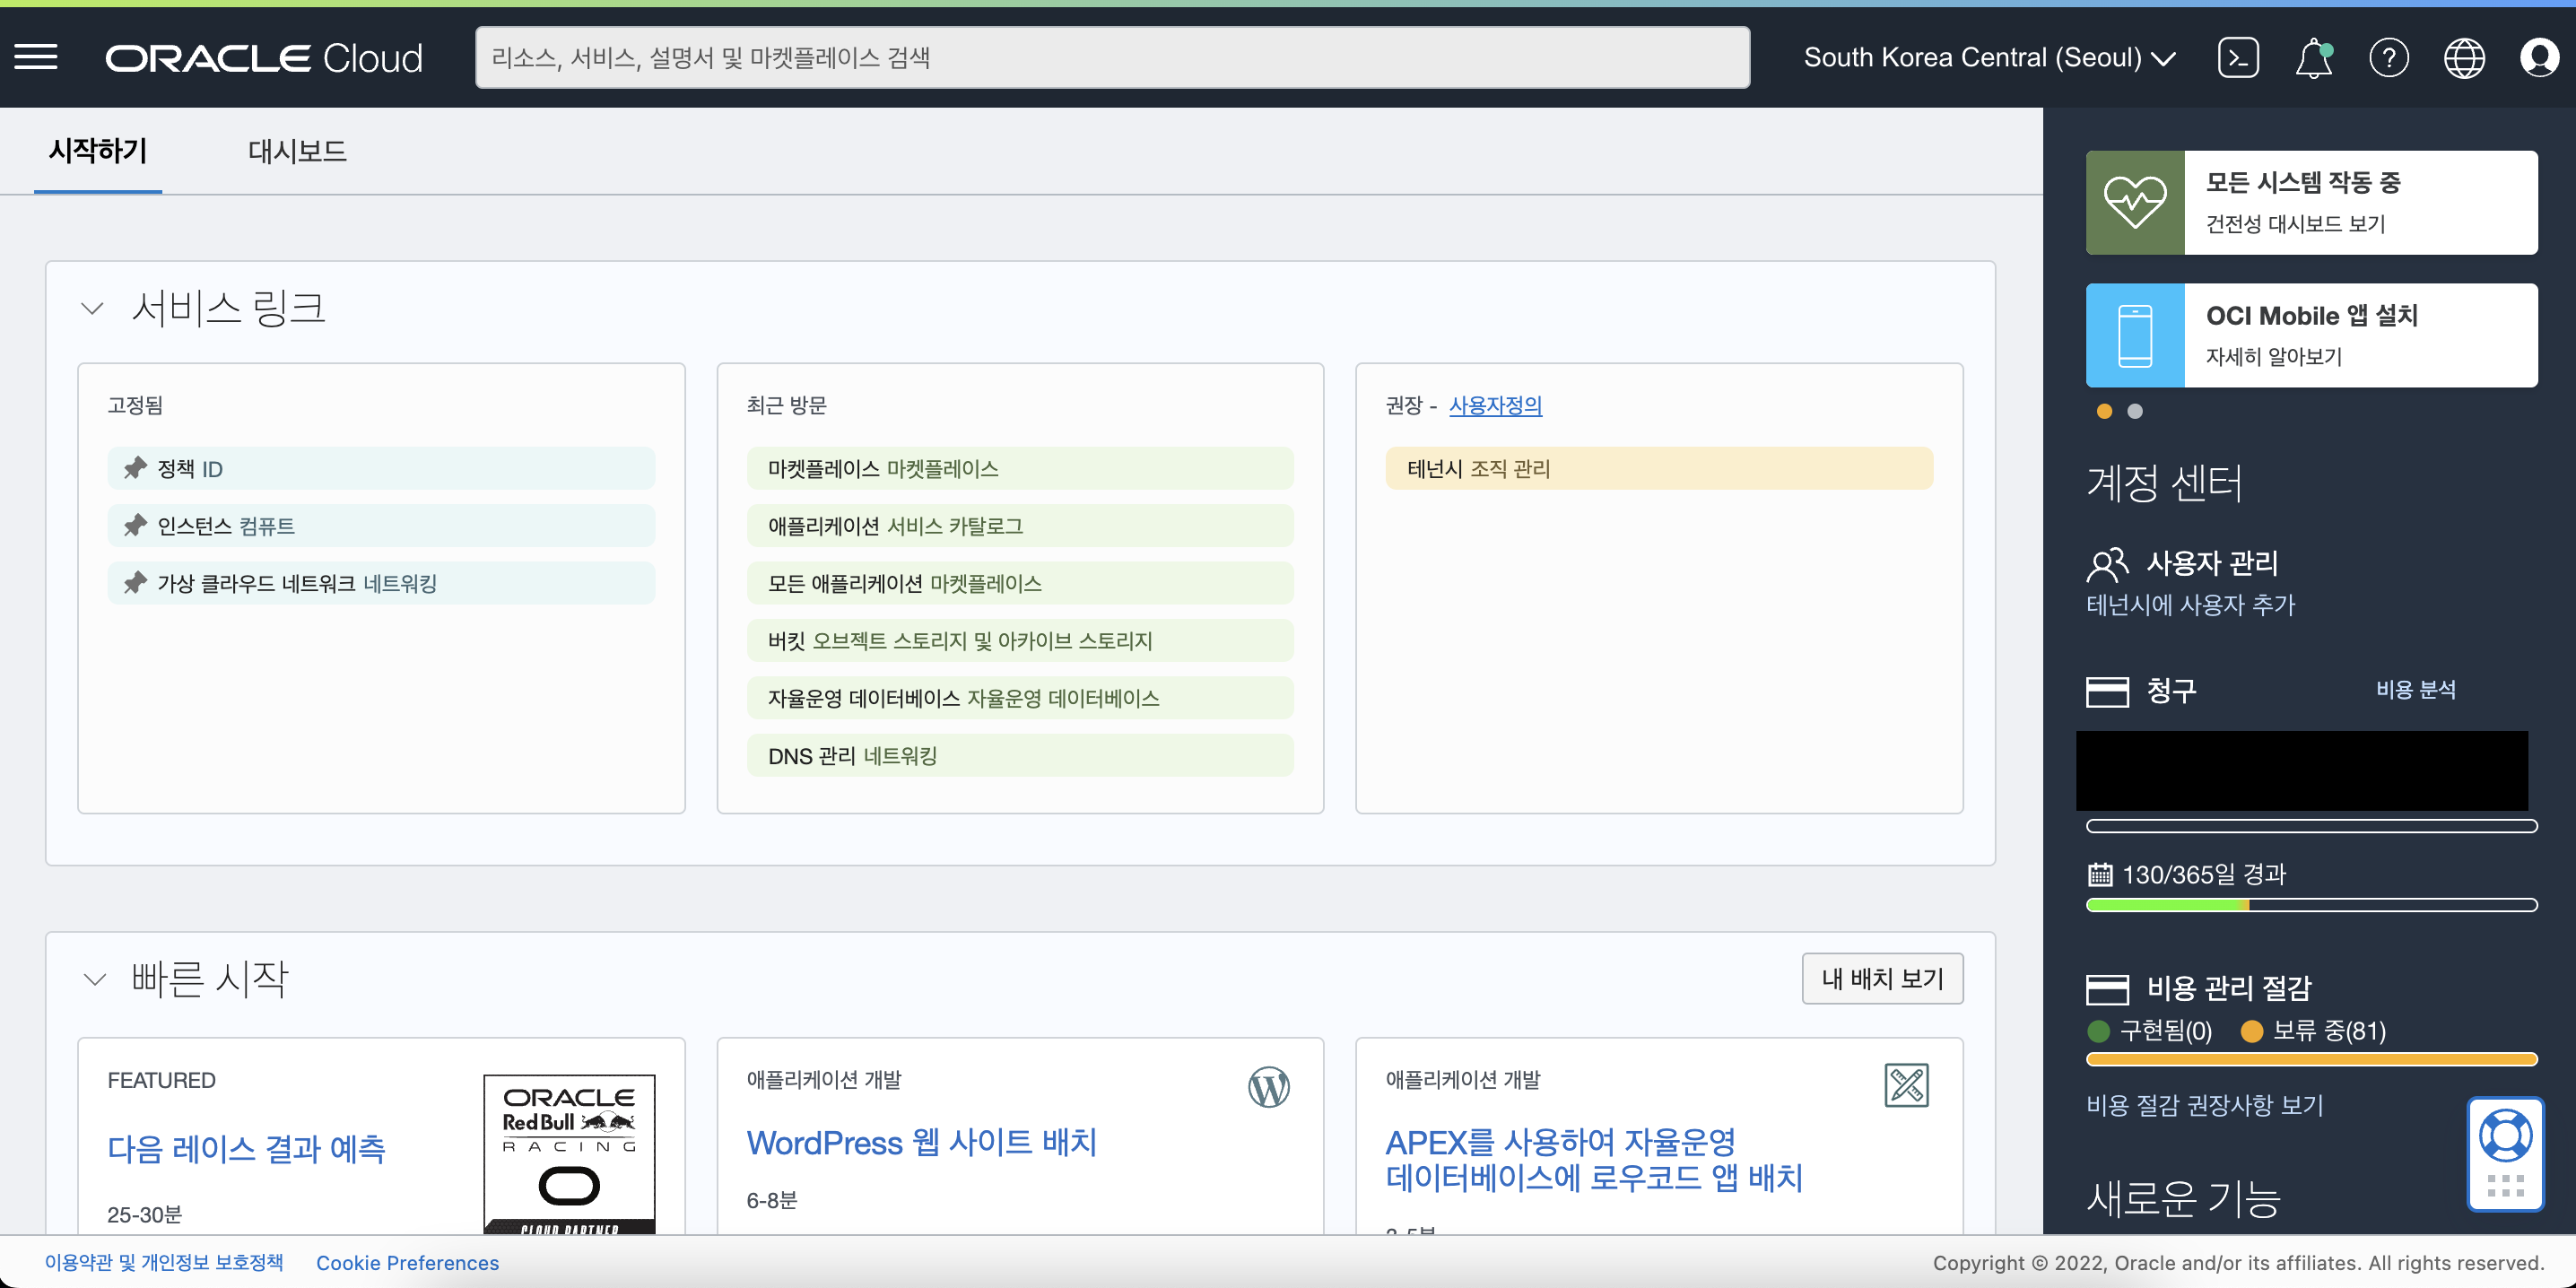The width and height of the screenshot is (2576, 1288).
Task: Open recent 마켓플레이스 마켓플레이스 entry
Action: 1020,468
